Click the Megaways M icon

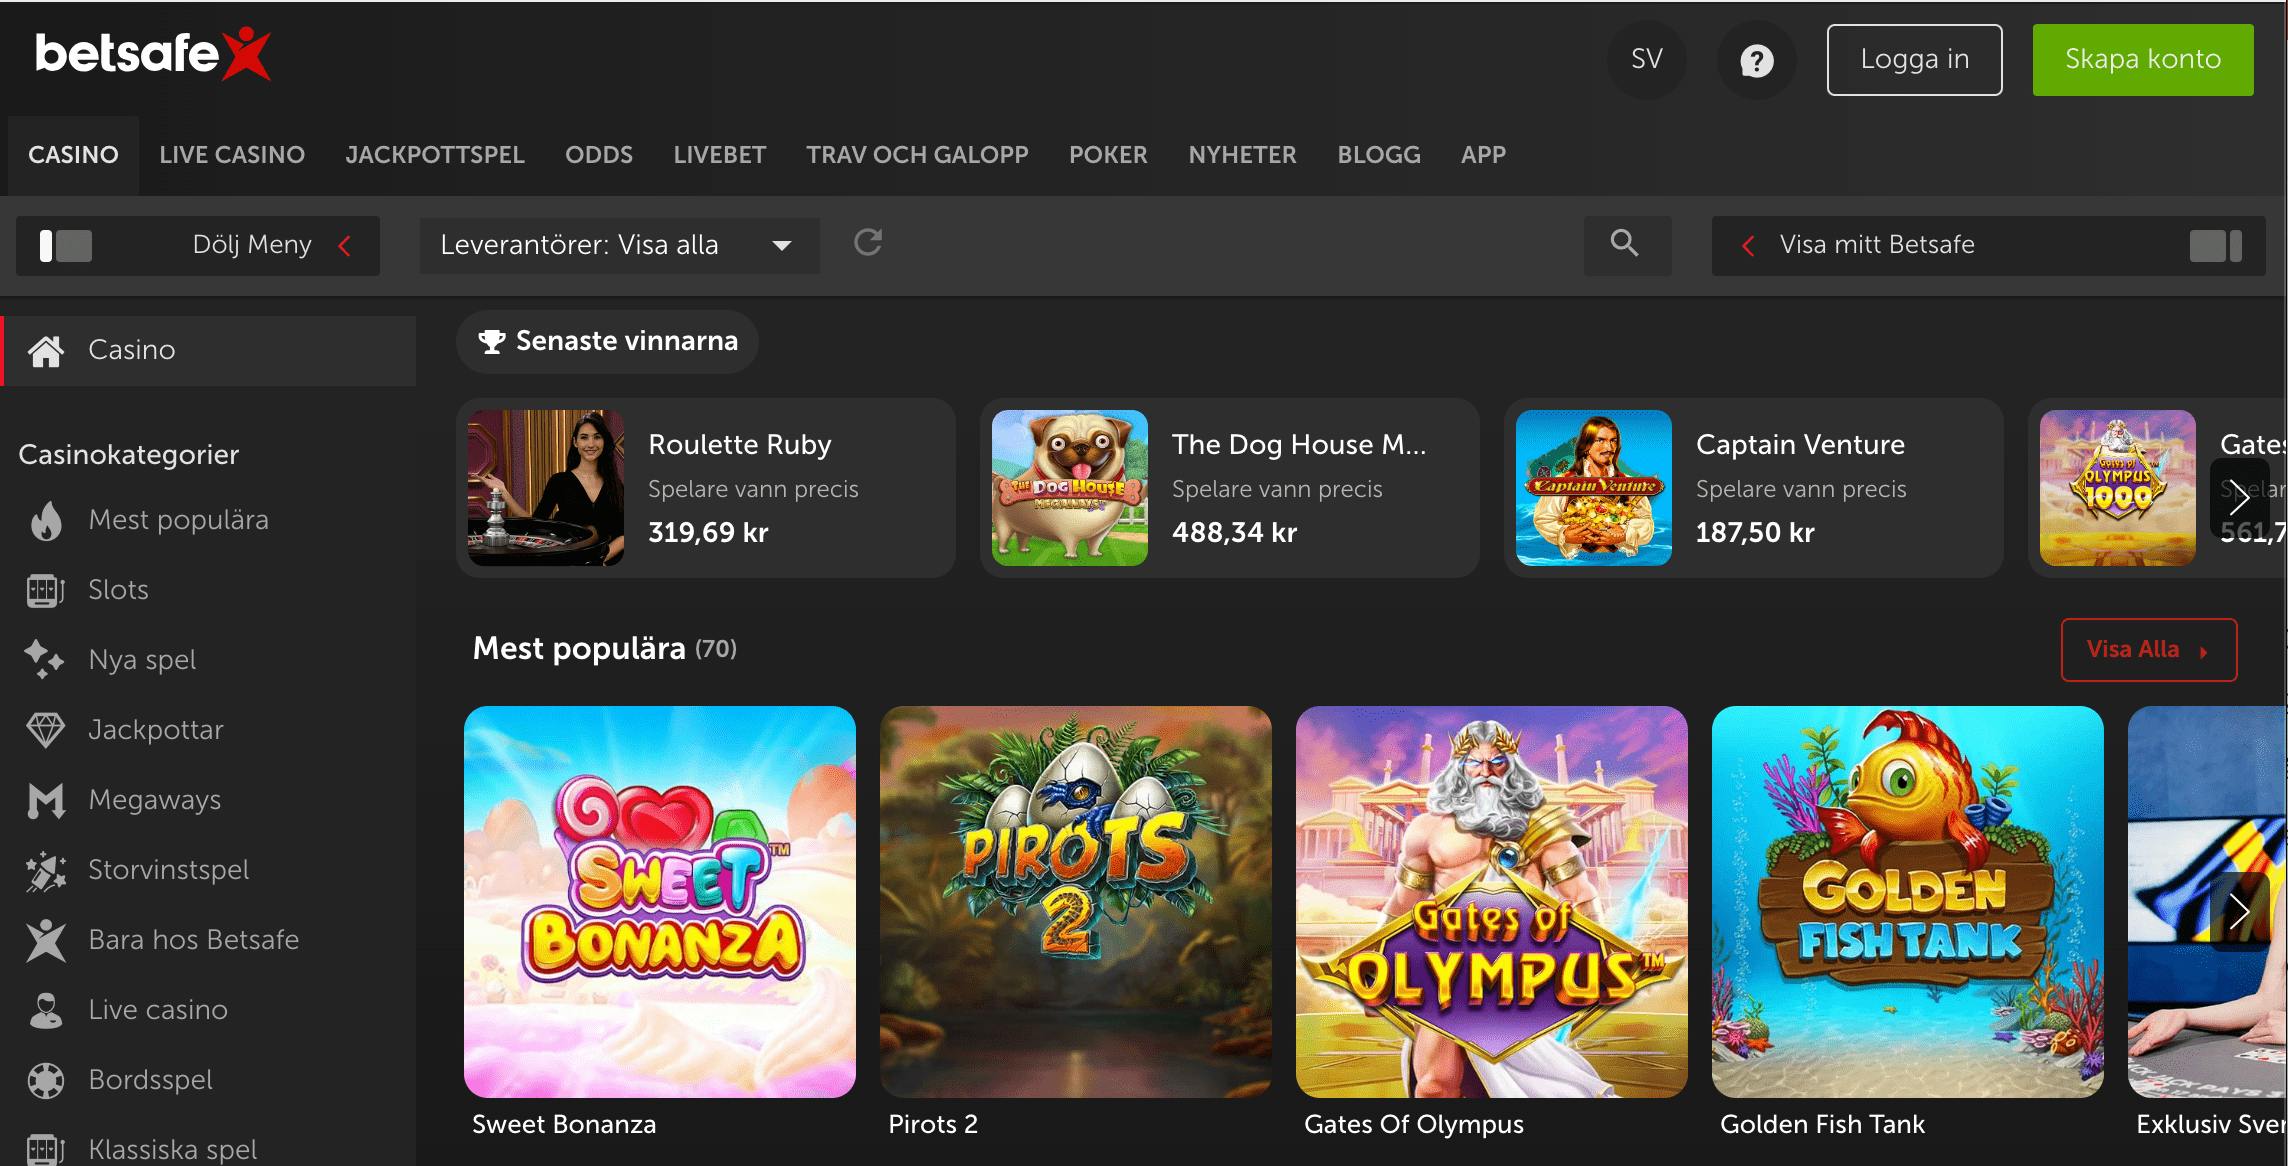[46, 801]
